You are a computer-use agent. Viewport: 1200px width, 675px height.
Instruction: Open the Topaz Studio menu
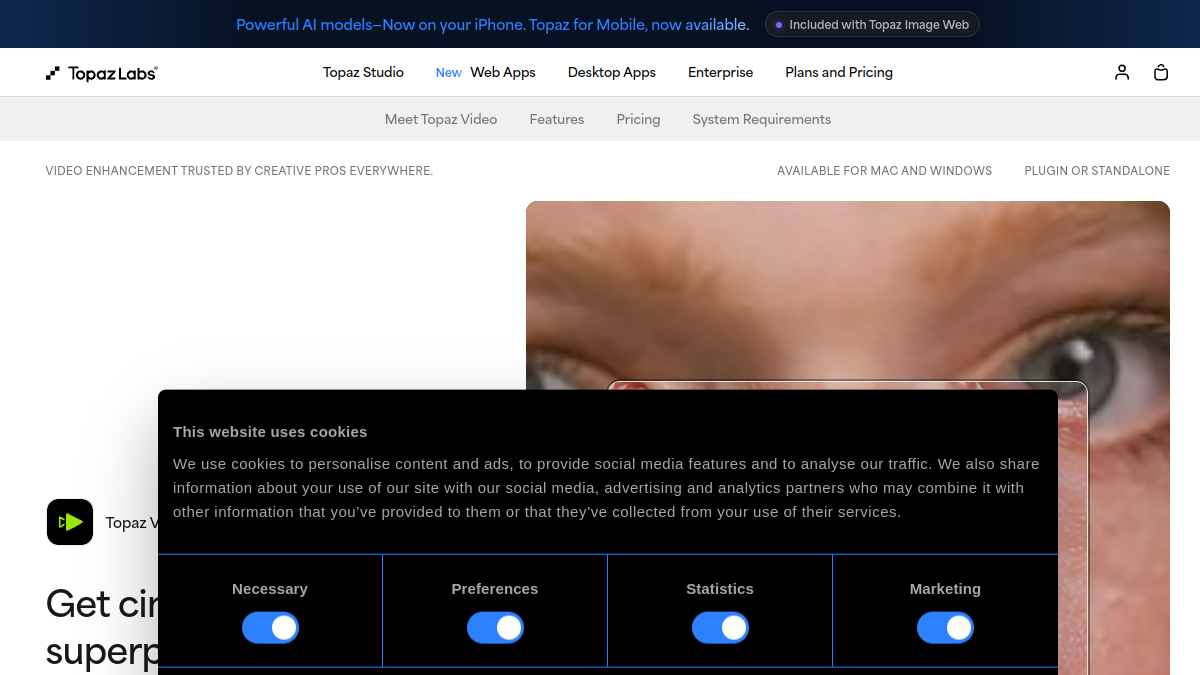click(x=363, y=72)
